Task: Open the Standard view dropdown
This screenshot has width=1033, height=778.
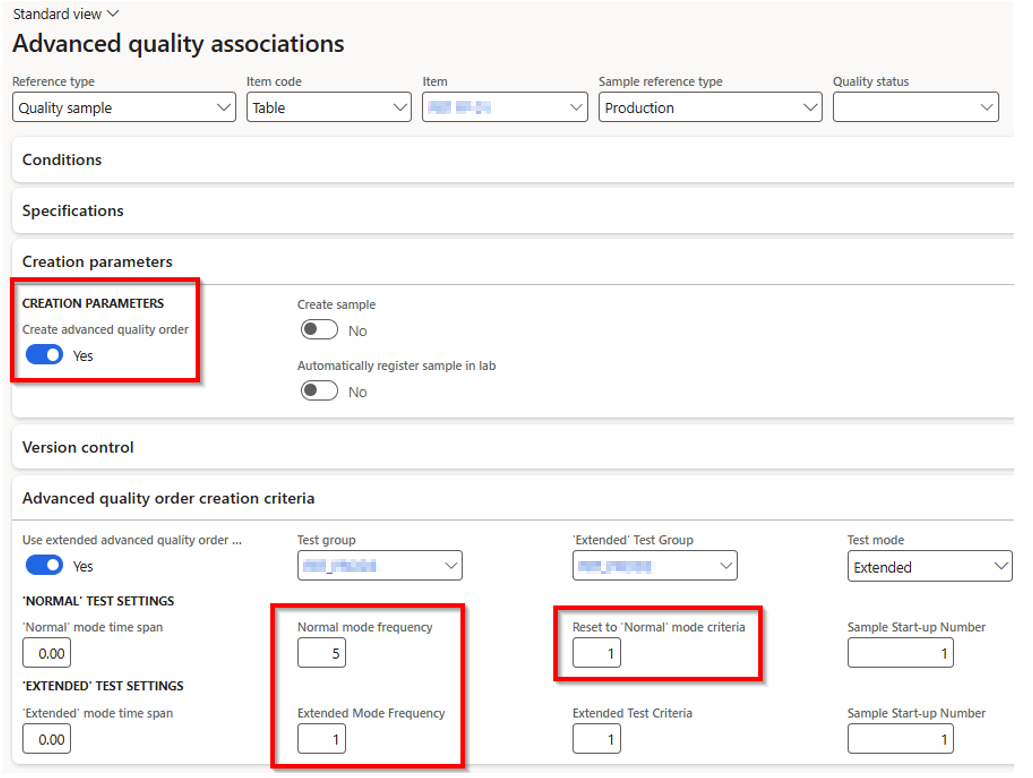Action: (x=66, y=14)
